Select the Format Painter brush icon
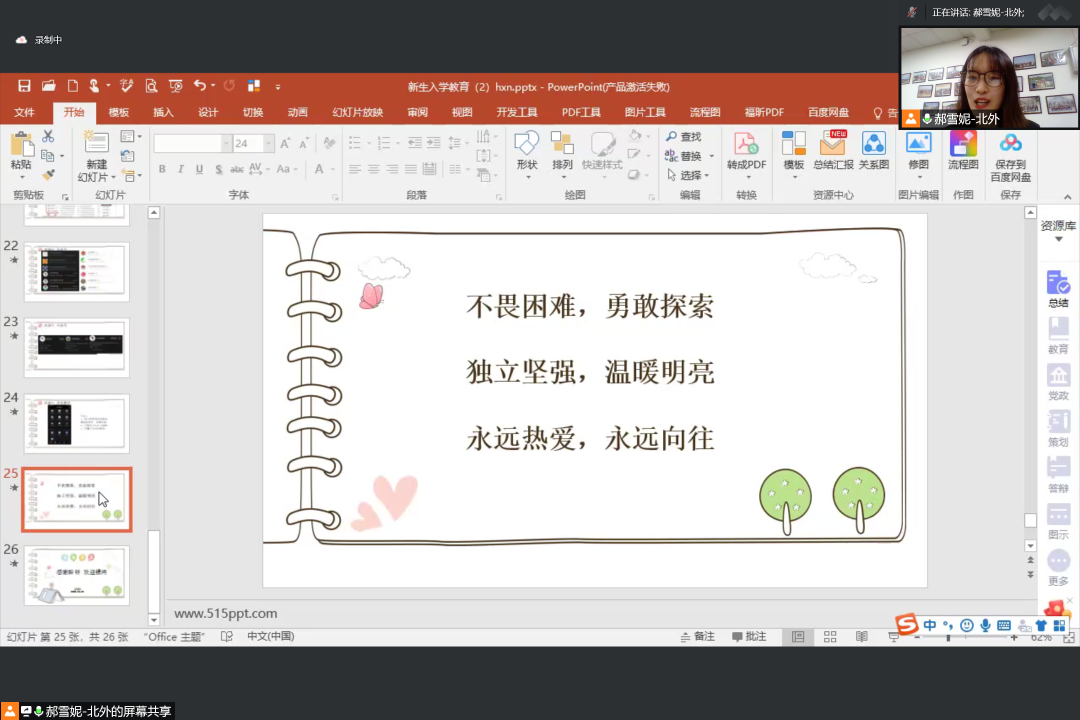The width and height of the screenshot is (1080, 720). [47, 175]
